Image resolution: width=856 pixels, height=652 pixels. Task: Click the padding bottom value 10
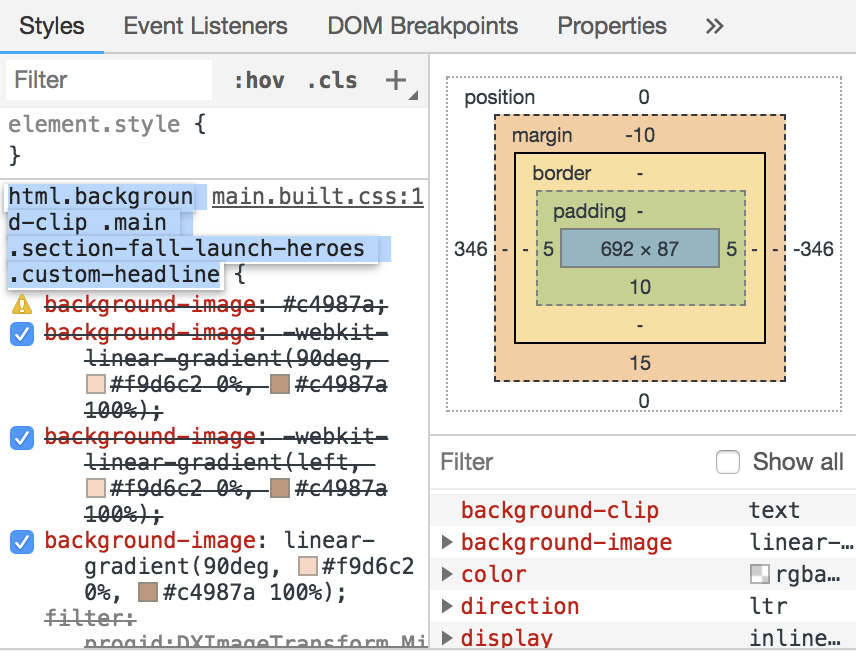point(640,287)
